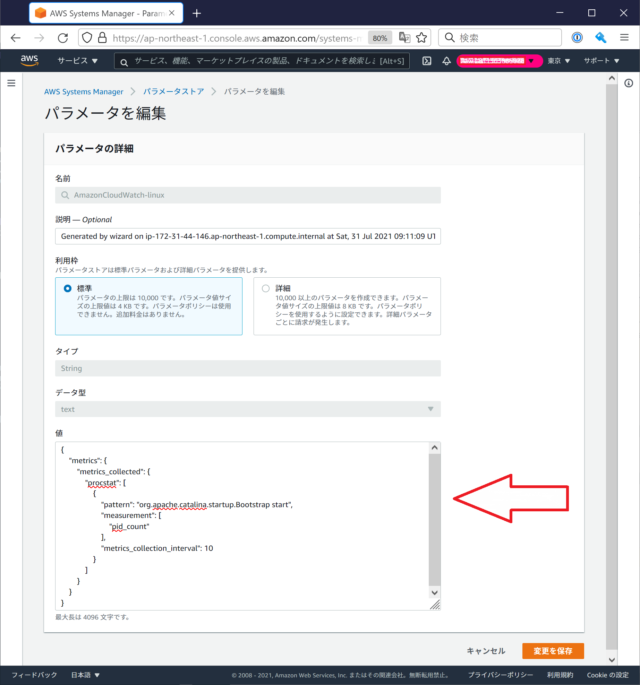Click the 変更を保存 button
Image resolution: width=640 pixels, height=685 pixels.
(553, 651)
